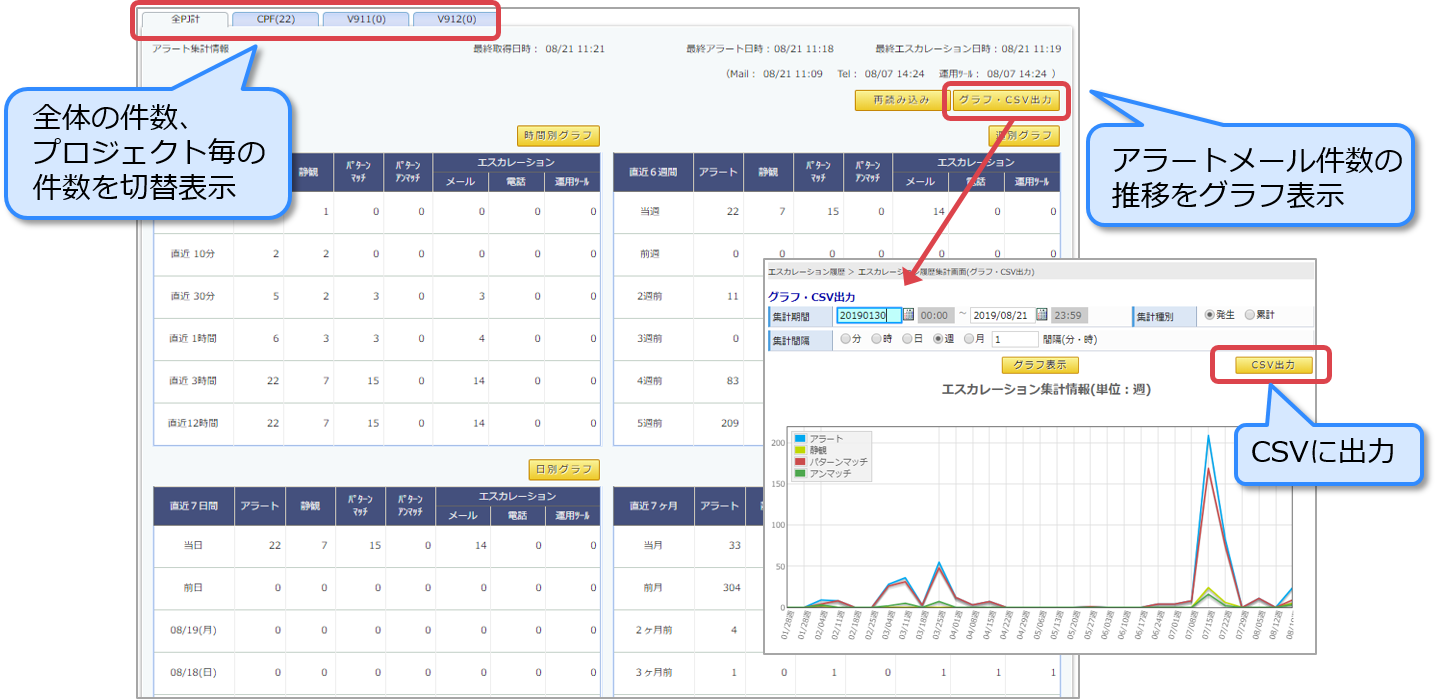Open the 日別グラフ daily graph
The width and height of the screenshot is (1437, 699).
tap(564, 469)
